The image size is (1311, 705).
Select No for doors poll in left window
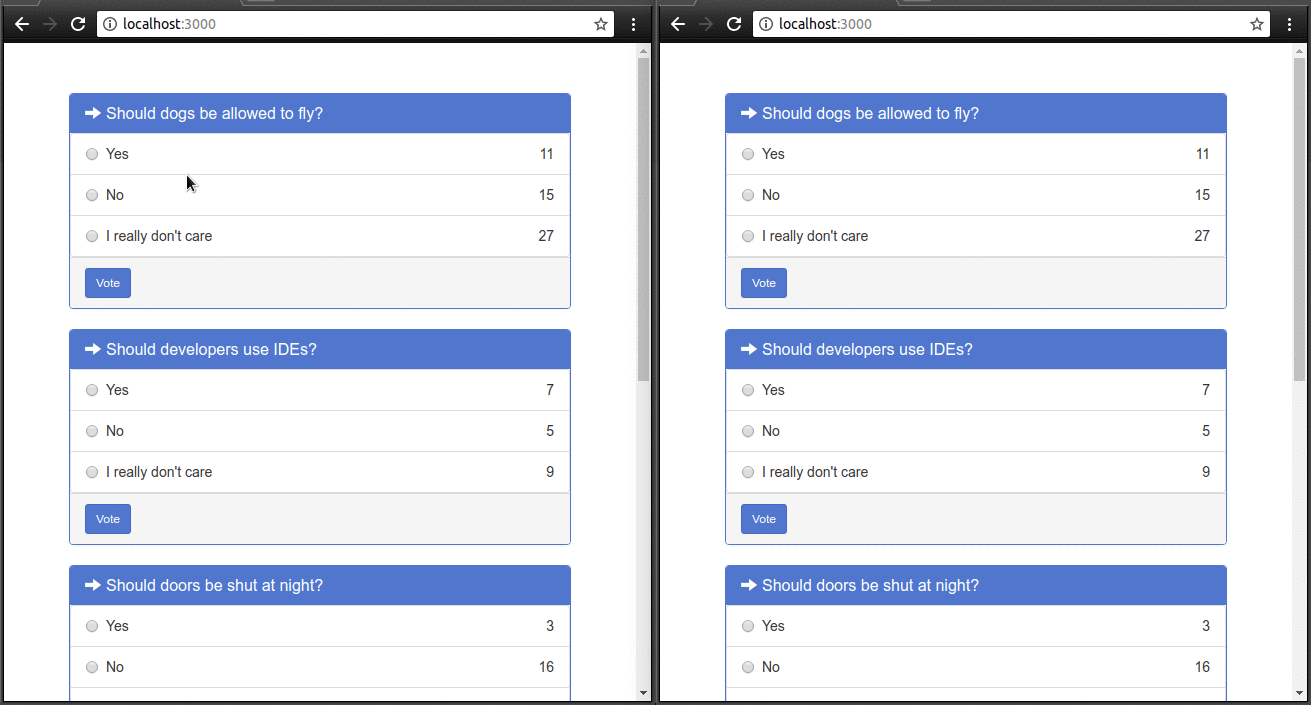coord(92,667)
